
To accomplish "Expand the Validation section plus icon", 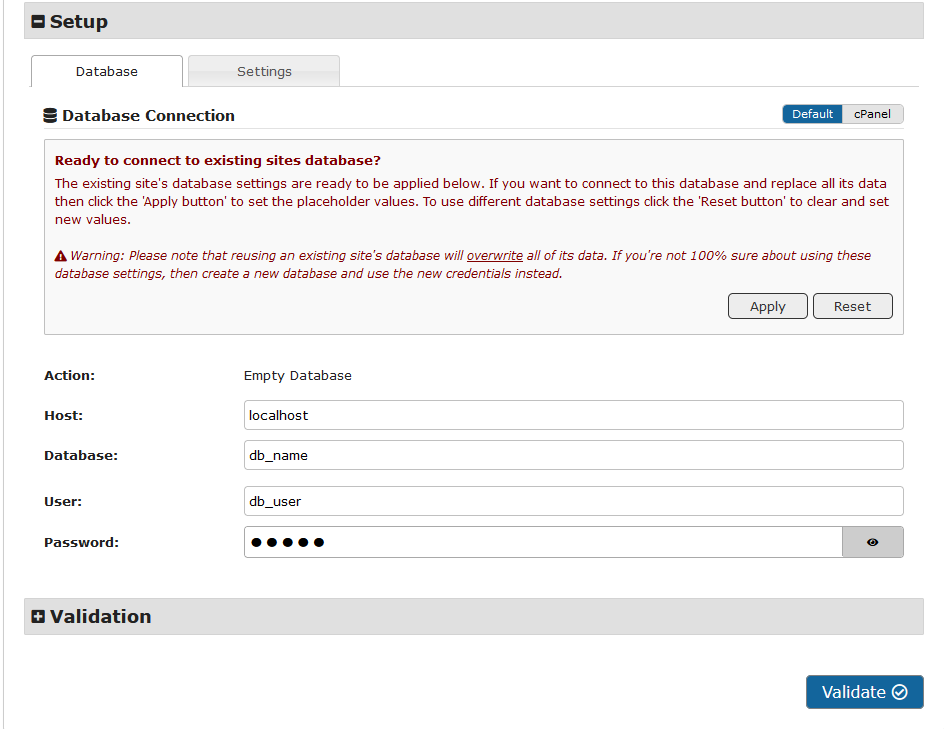I will click(38, 617).
